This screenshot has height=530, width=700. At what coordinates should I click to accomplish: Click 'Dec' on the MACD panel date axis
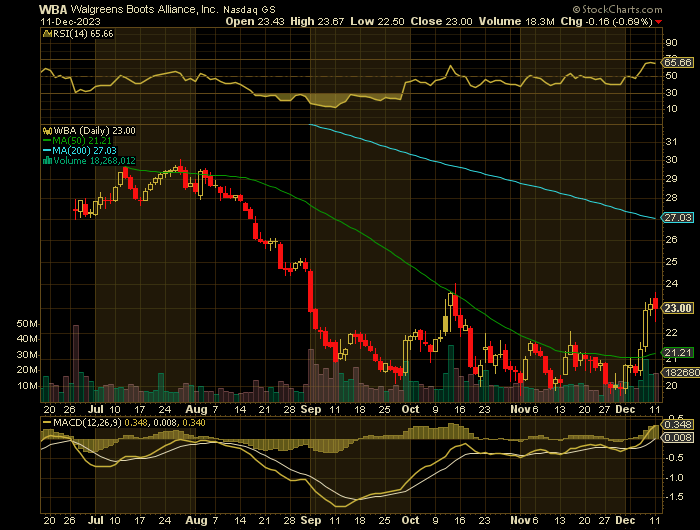click(x=625, y=521)
